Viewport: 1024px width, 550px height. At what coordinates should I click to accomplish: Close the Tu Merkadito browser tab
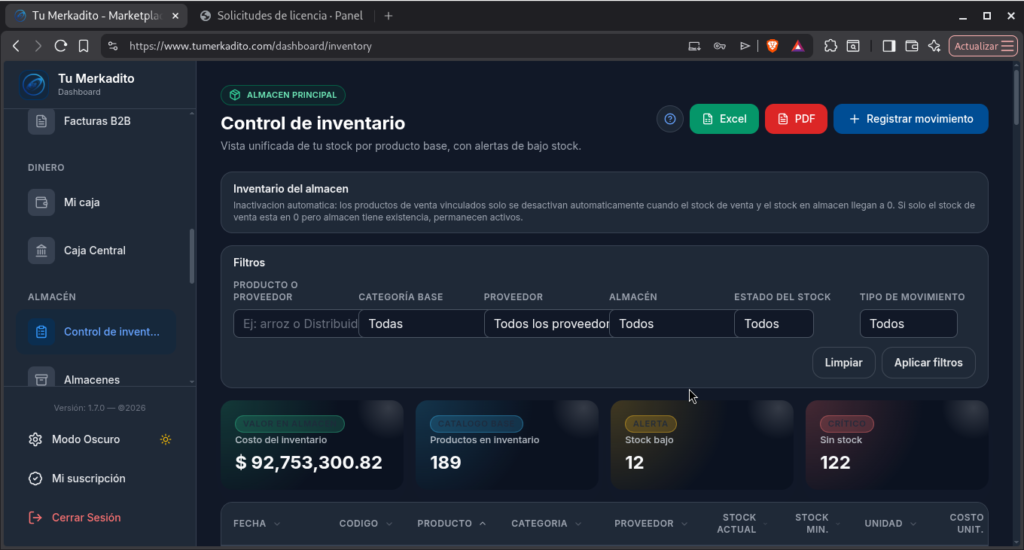(x=175, y=16)
